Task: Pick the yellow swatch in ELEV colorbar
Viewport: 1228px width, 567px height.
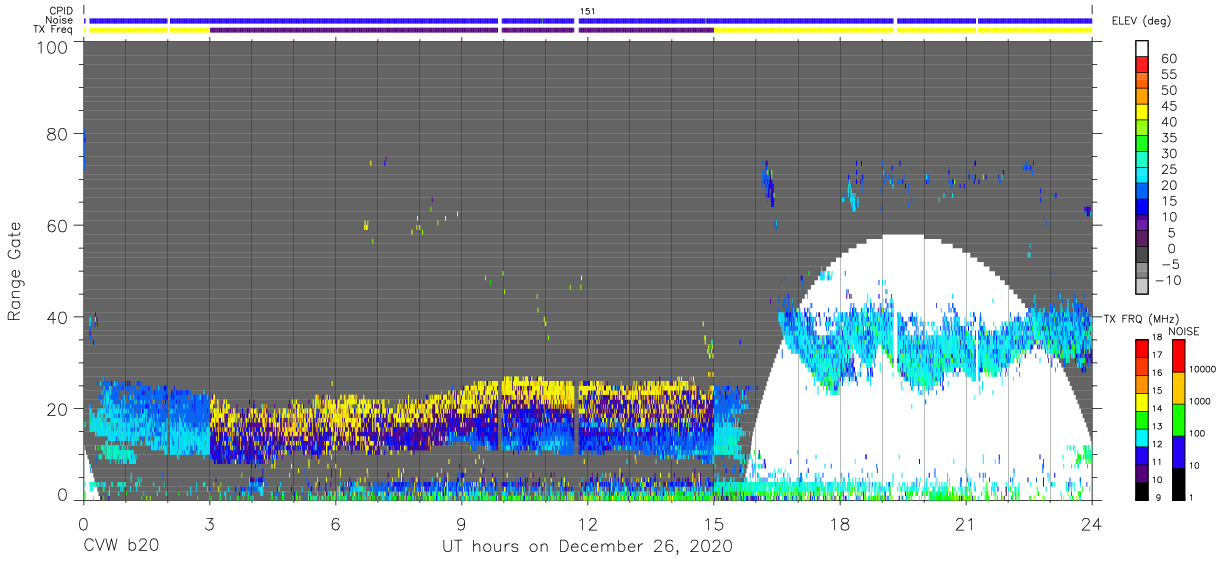Action: coord(1143,113)
